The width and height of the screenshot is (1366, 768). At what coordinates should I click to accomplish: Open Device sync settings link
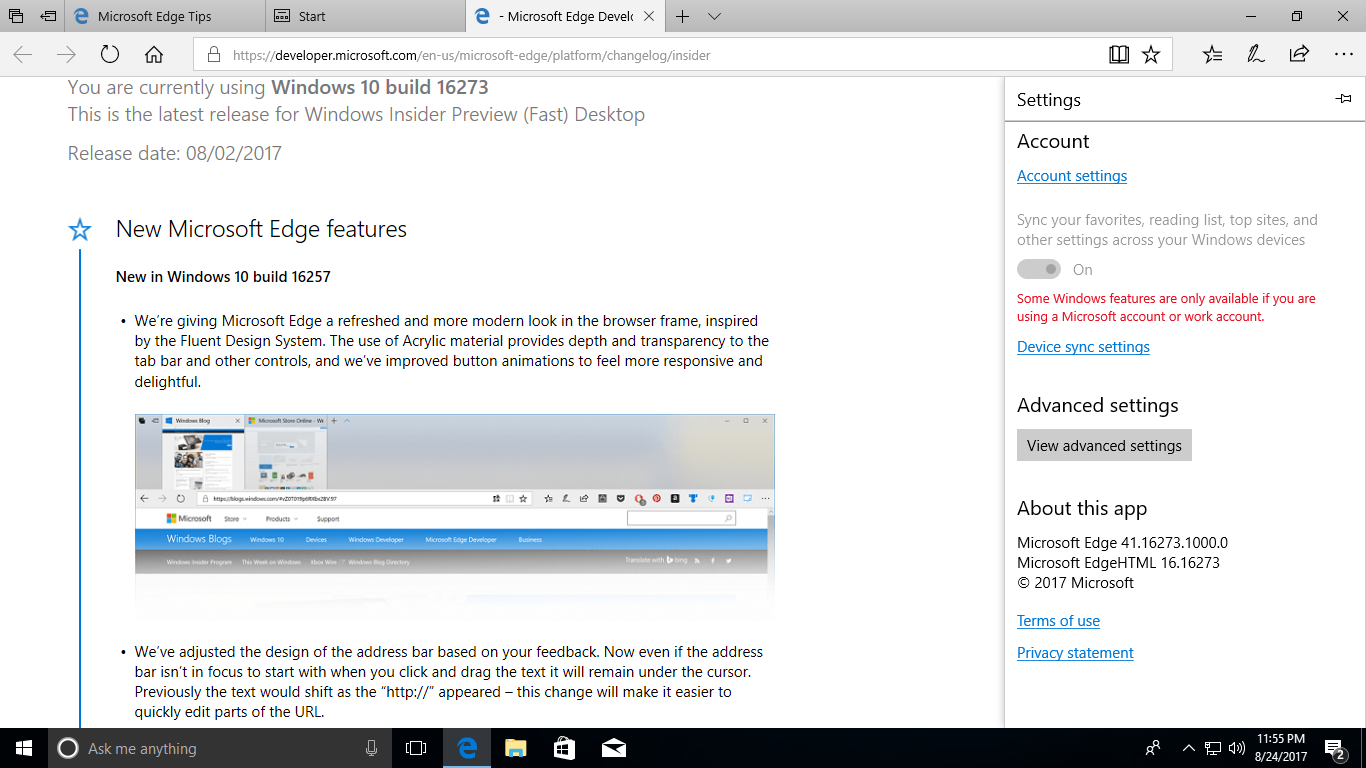[x=1083, y=347]
